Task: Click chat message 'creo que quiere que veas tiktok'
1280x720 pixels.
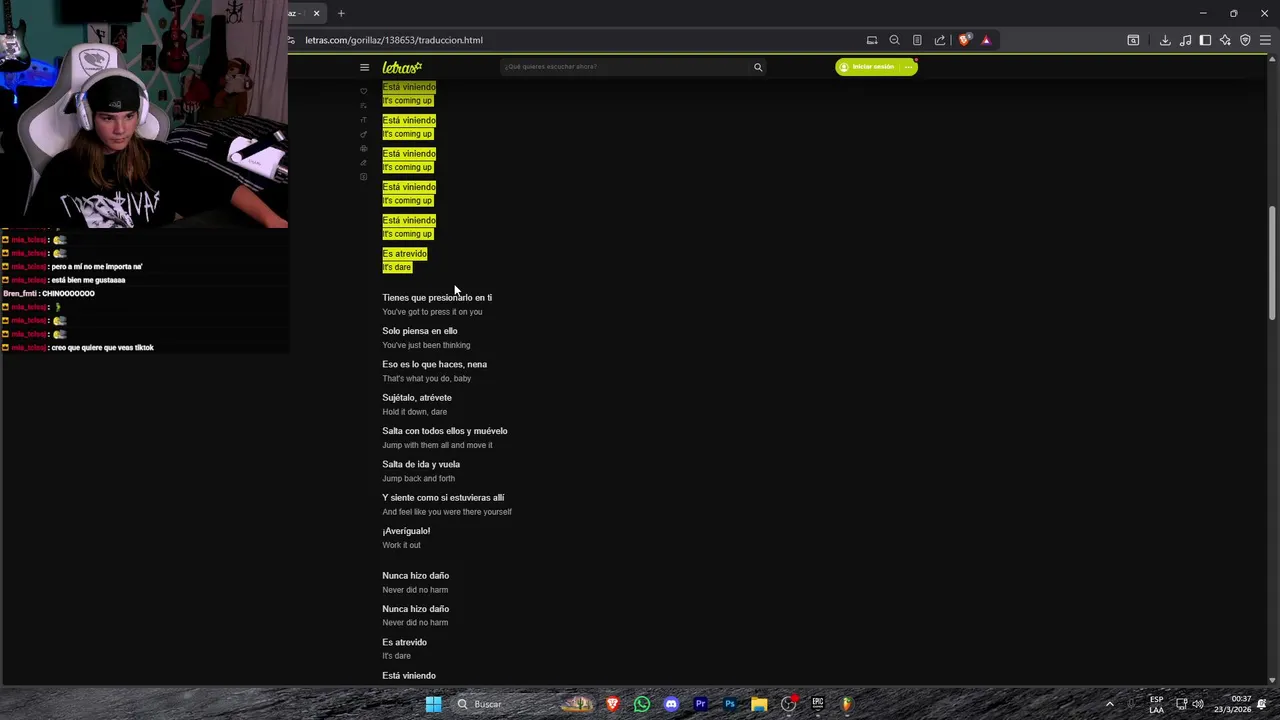Action: pos(102,347)
